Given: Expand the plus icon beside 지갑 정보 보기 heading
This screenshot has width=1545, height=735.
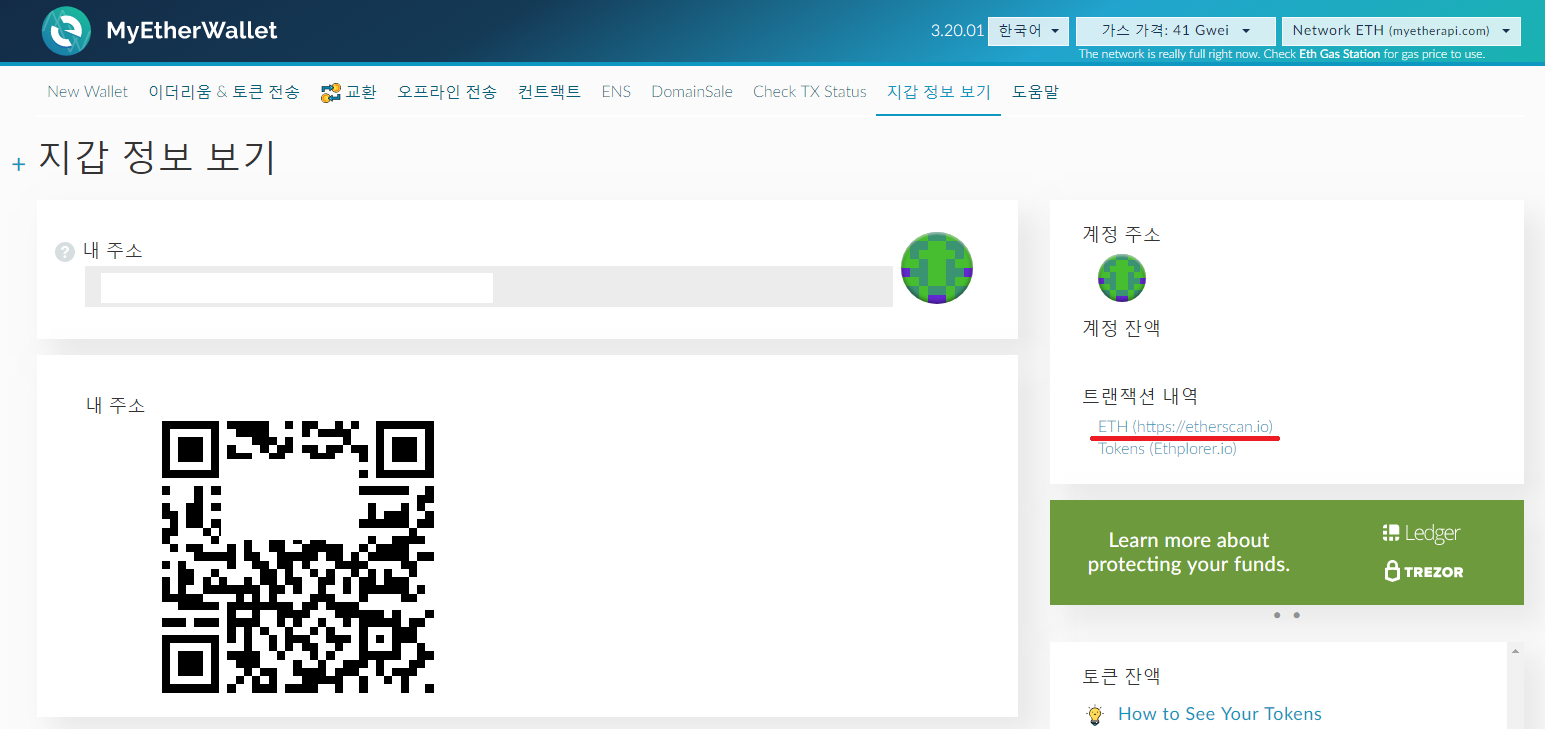Looking at the screenshot, I should (x=18, y=164).
